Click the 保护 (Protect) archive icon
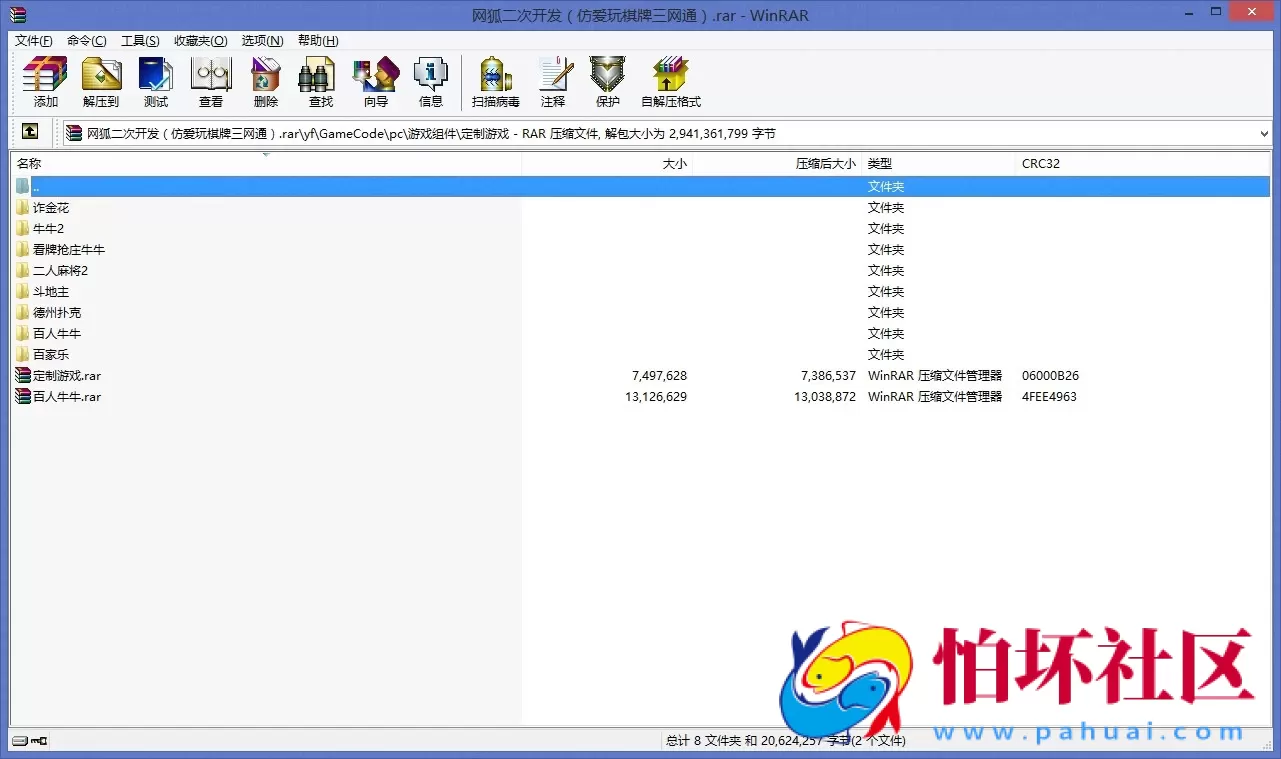Image resolution: width=1281 pixels, height=759 pixels. coord(607,82)
